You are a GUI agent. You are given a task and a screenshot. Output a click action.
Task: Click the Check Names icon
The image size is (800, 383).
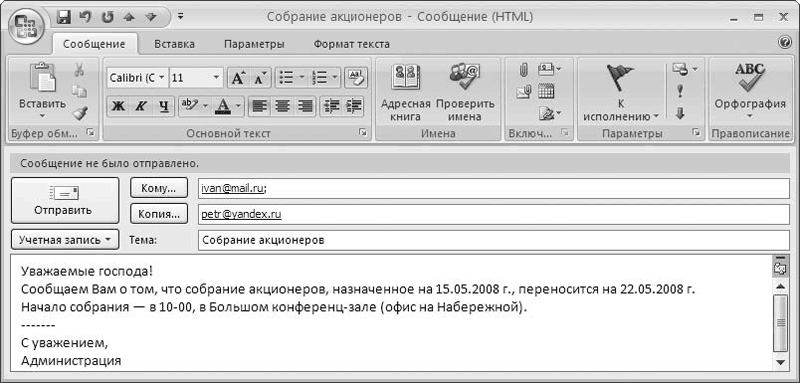tap(465, 78)
